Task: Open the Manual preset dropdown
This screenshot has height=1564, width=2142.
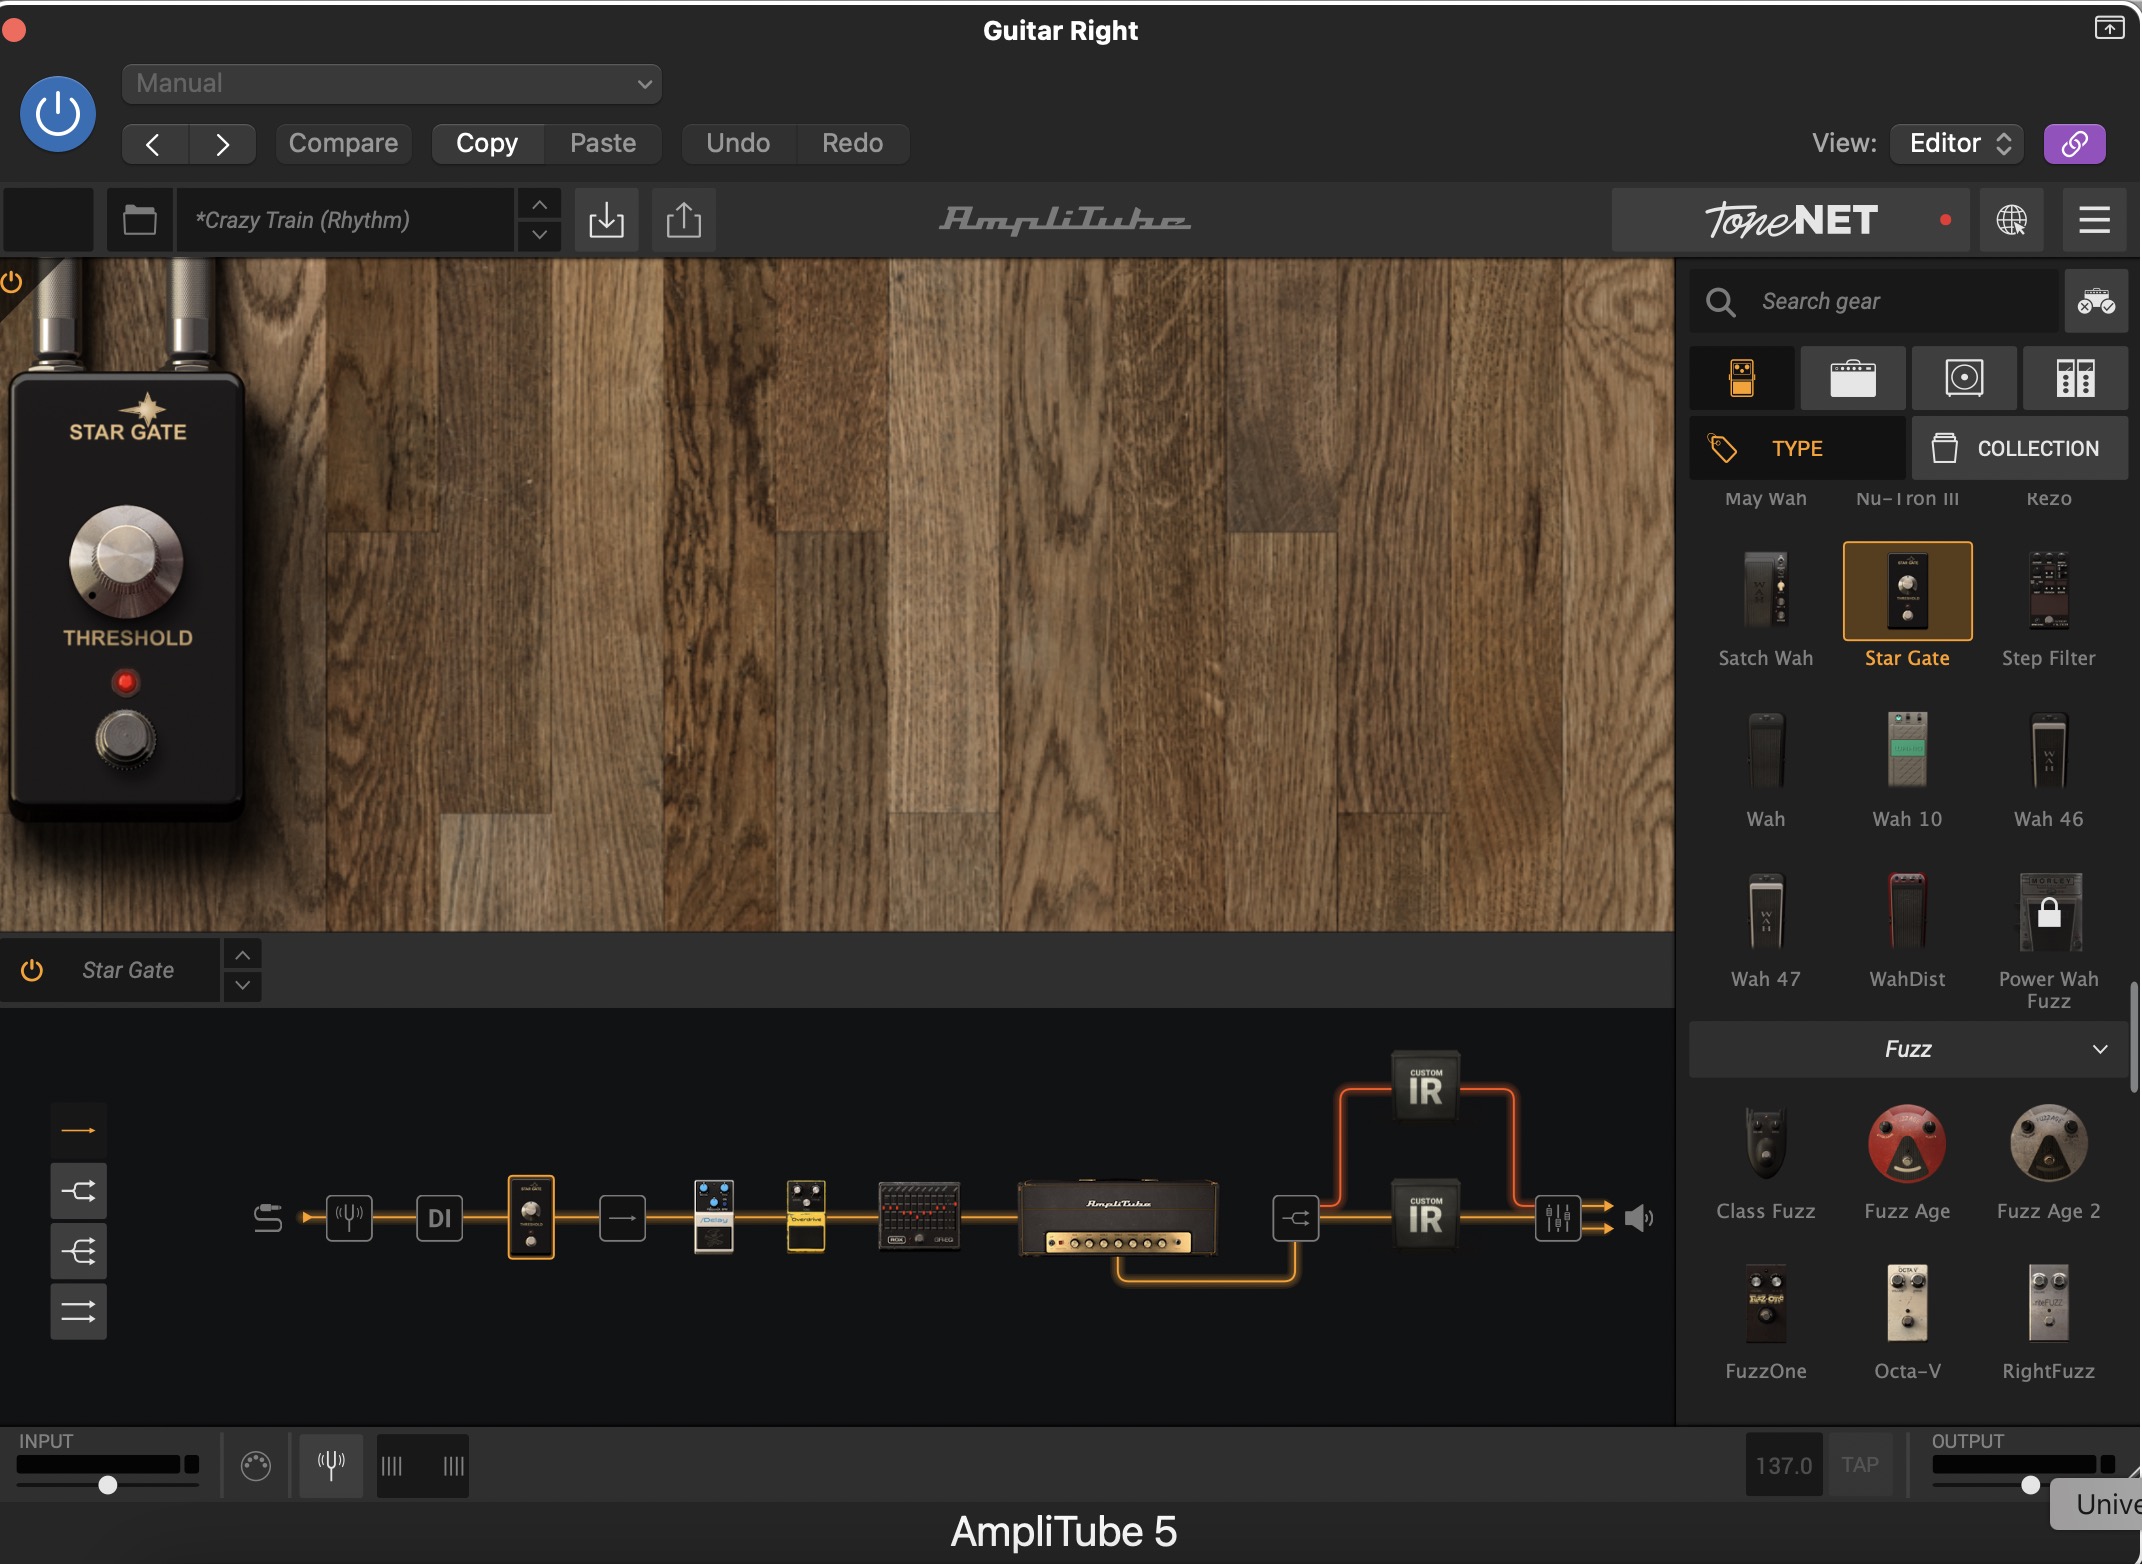Action: [x=391, y=84]
